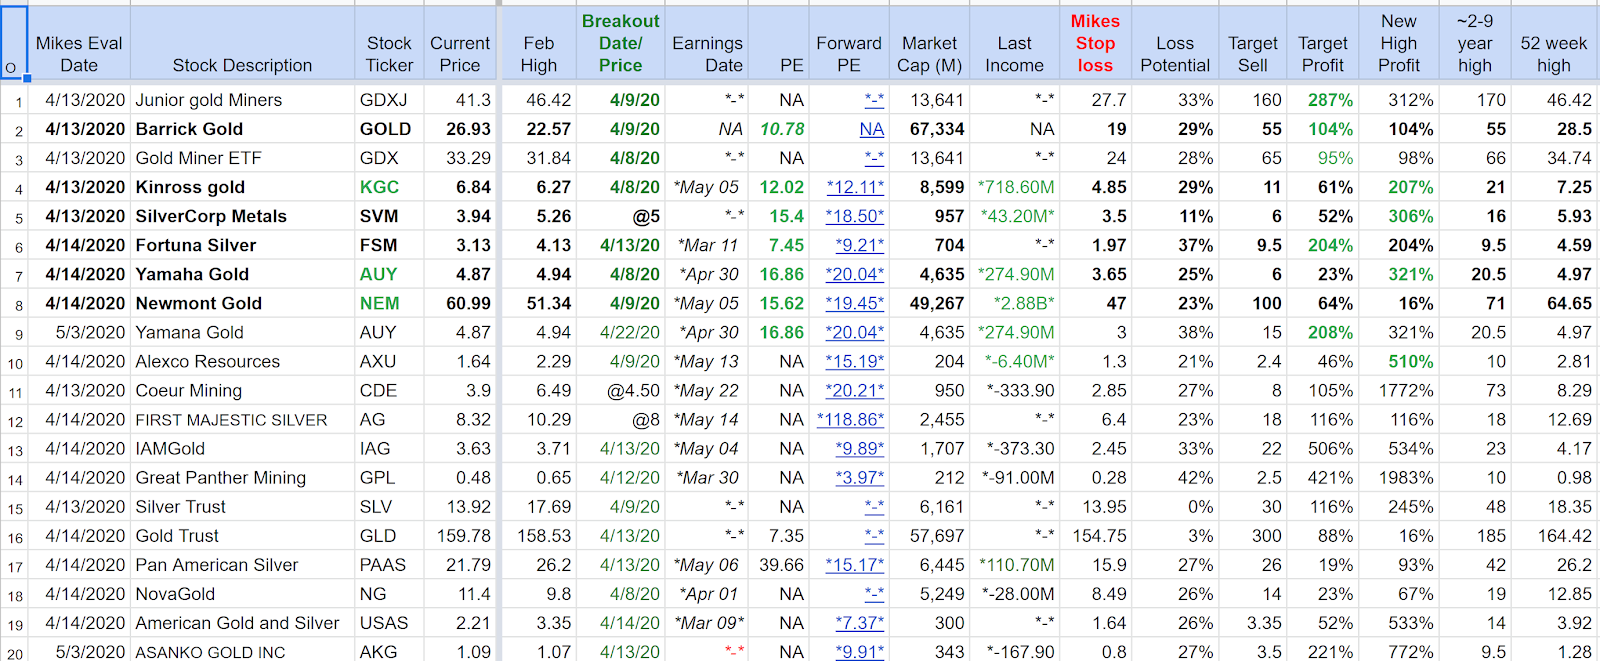
Task: Click the *20.21* link for Coeur Mining
Action: pyautogui.click(x=855, y=390)
